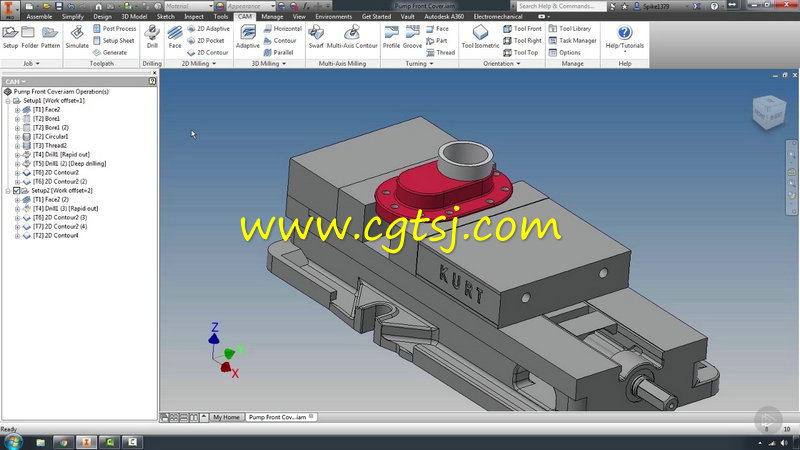
Task: Select turning Profile operation
Action: [x=391, y=37]
